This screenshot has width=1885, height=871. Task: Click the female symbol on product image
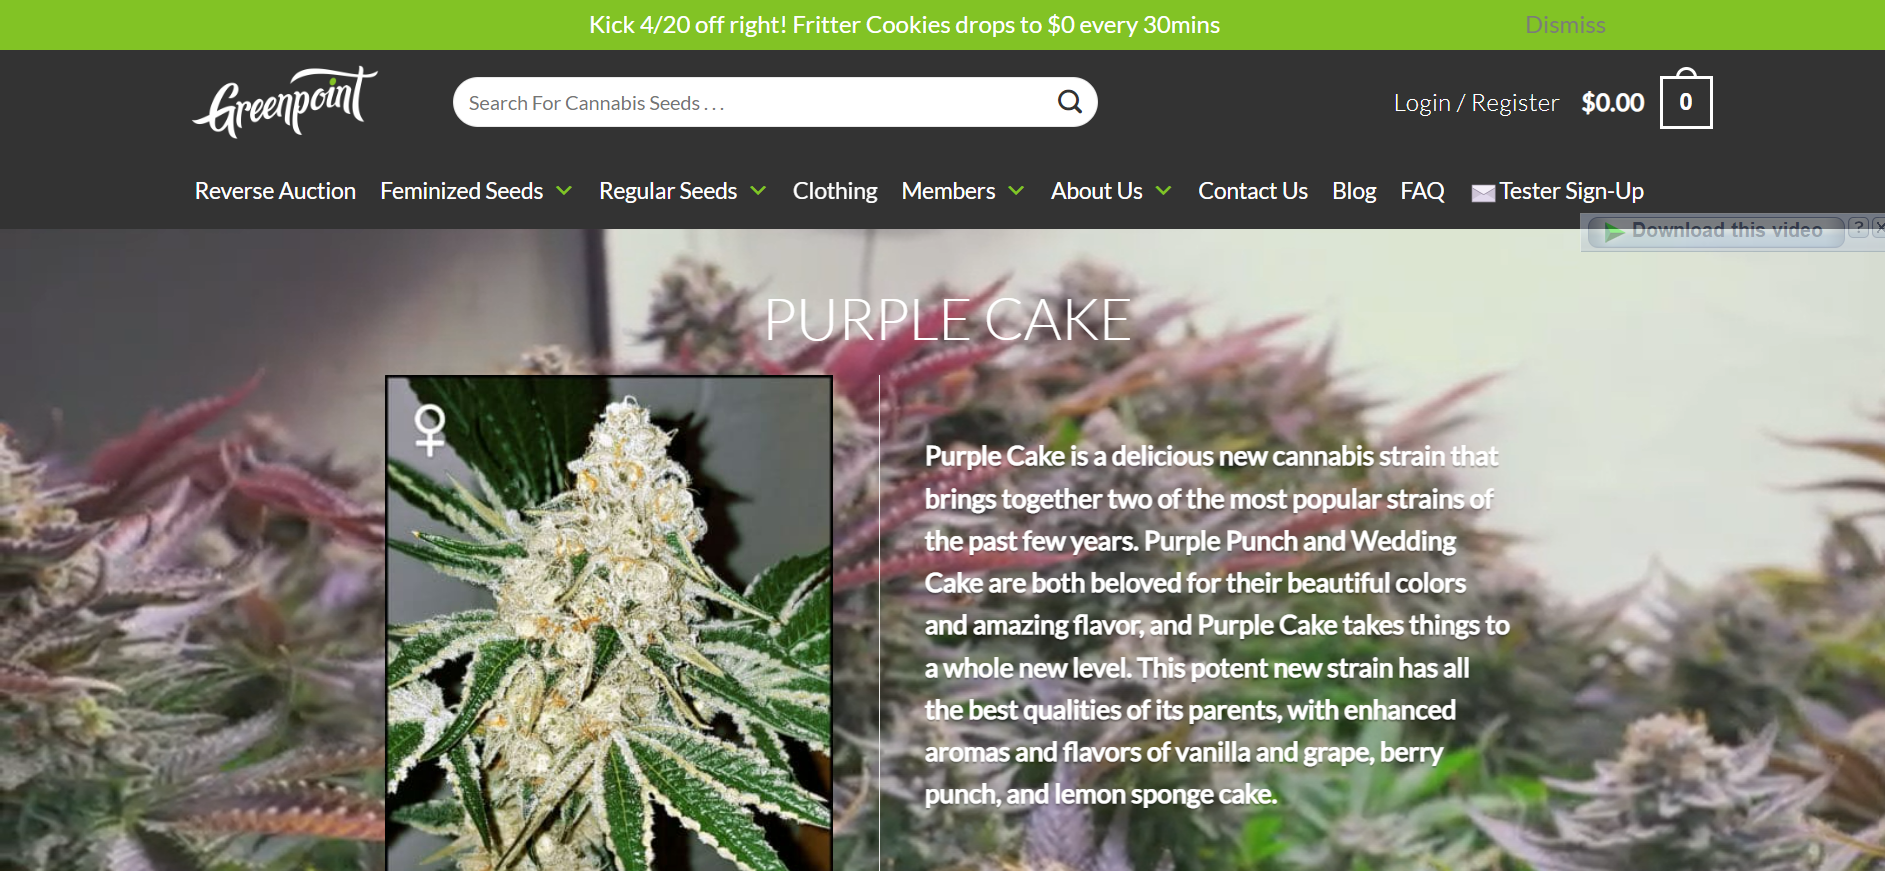430,430
